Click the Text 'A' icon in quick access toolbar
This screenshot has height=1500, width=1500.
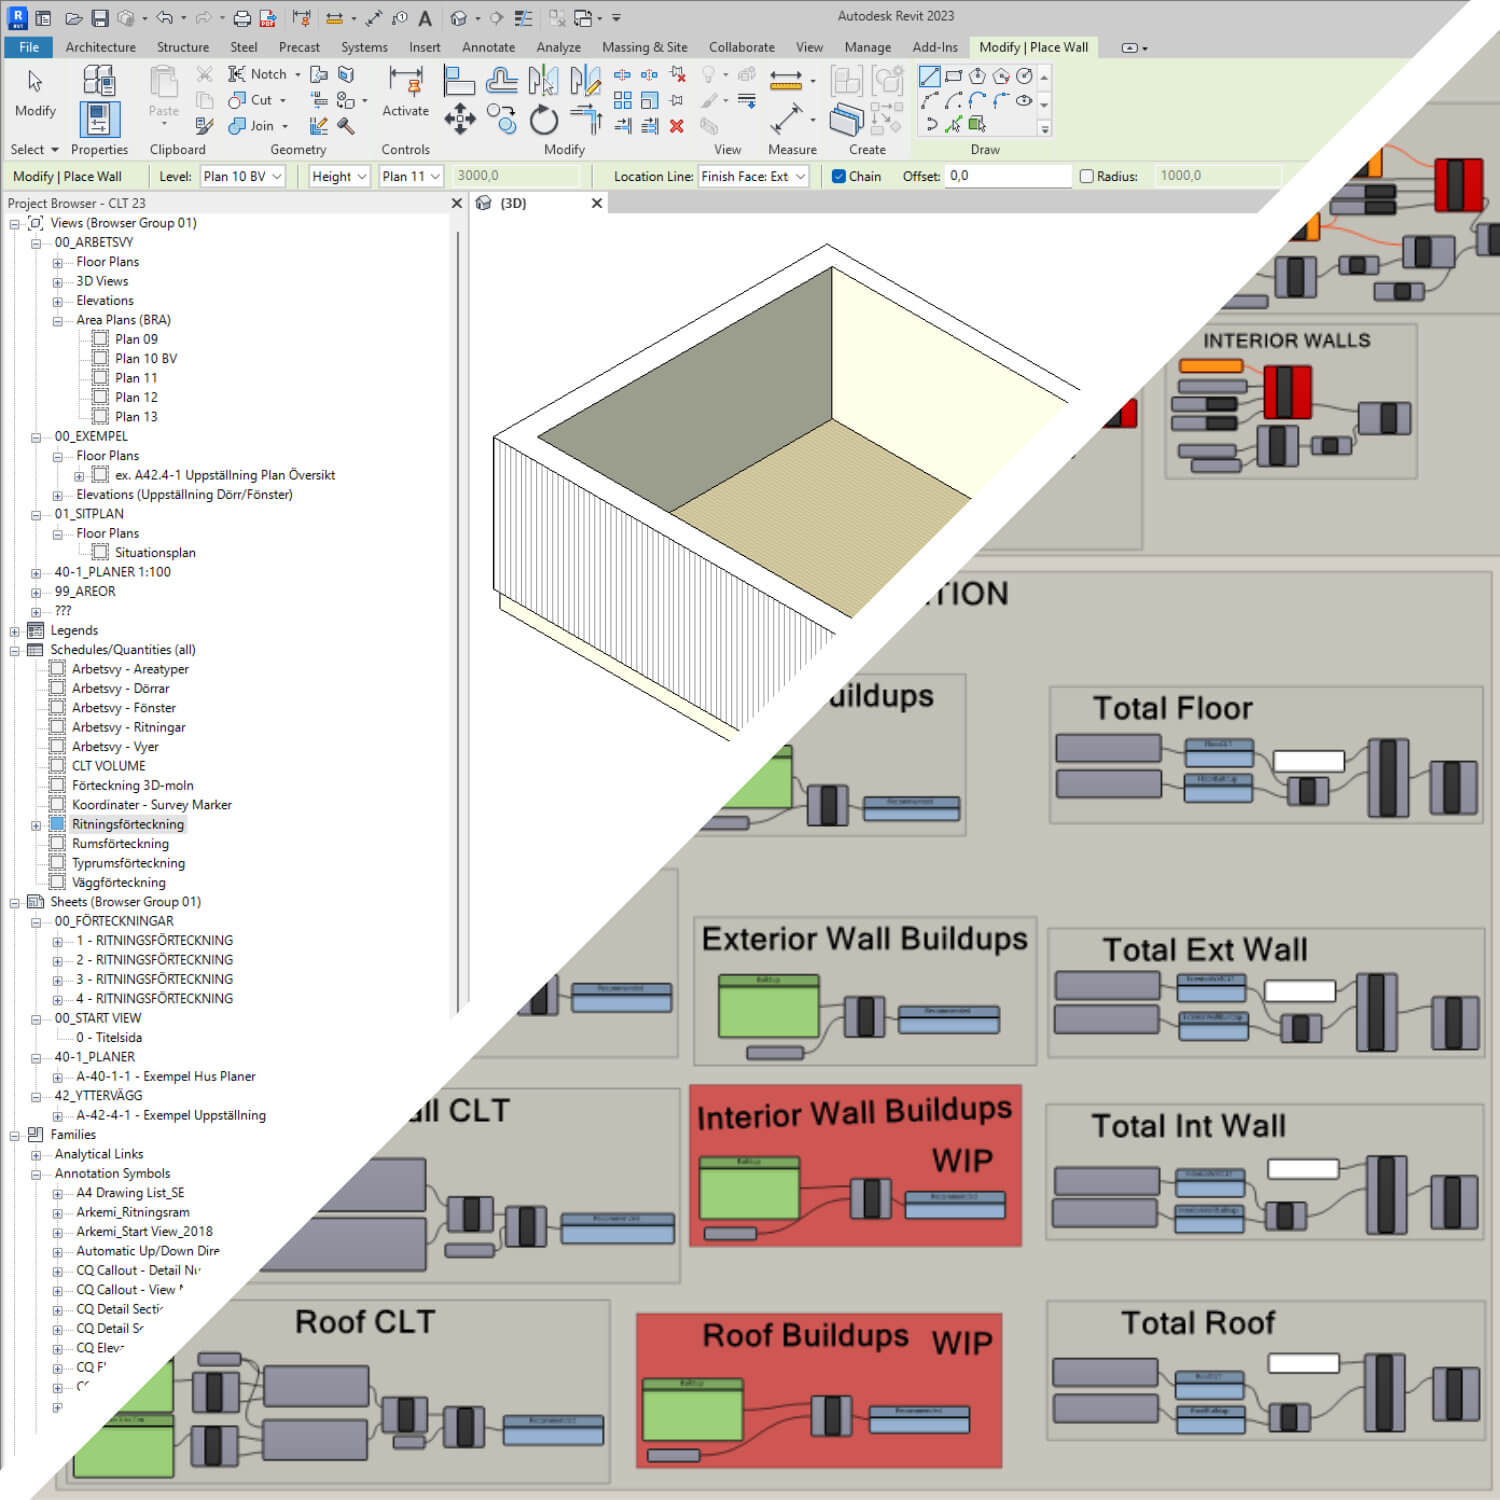click(x=425, y=18)
